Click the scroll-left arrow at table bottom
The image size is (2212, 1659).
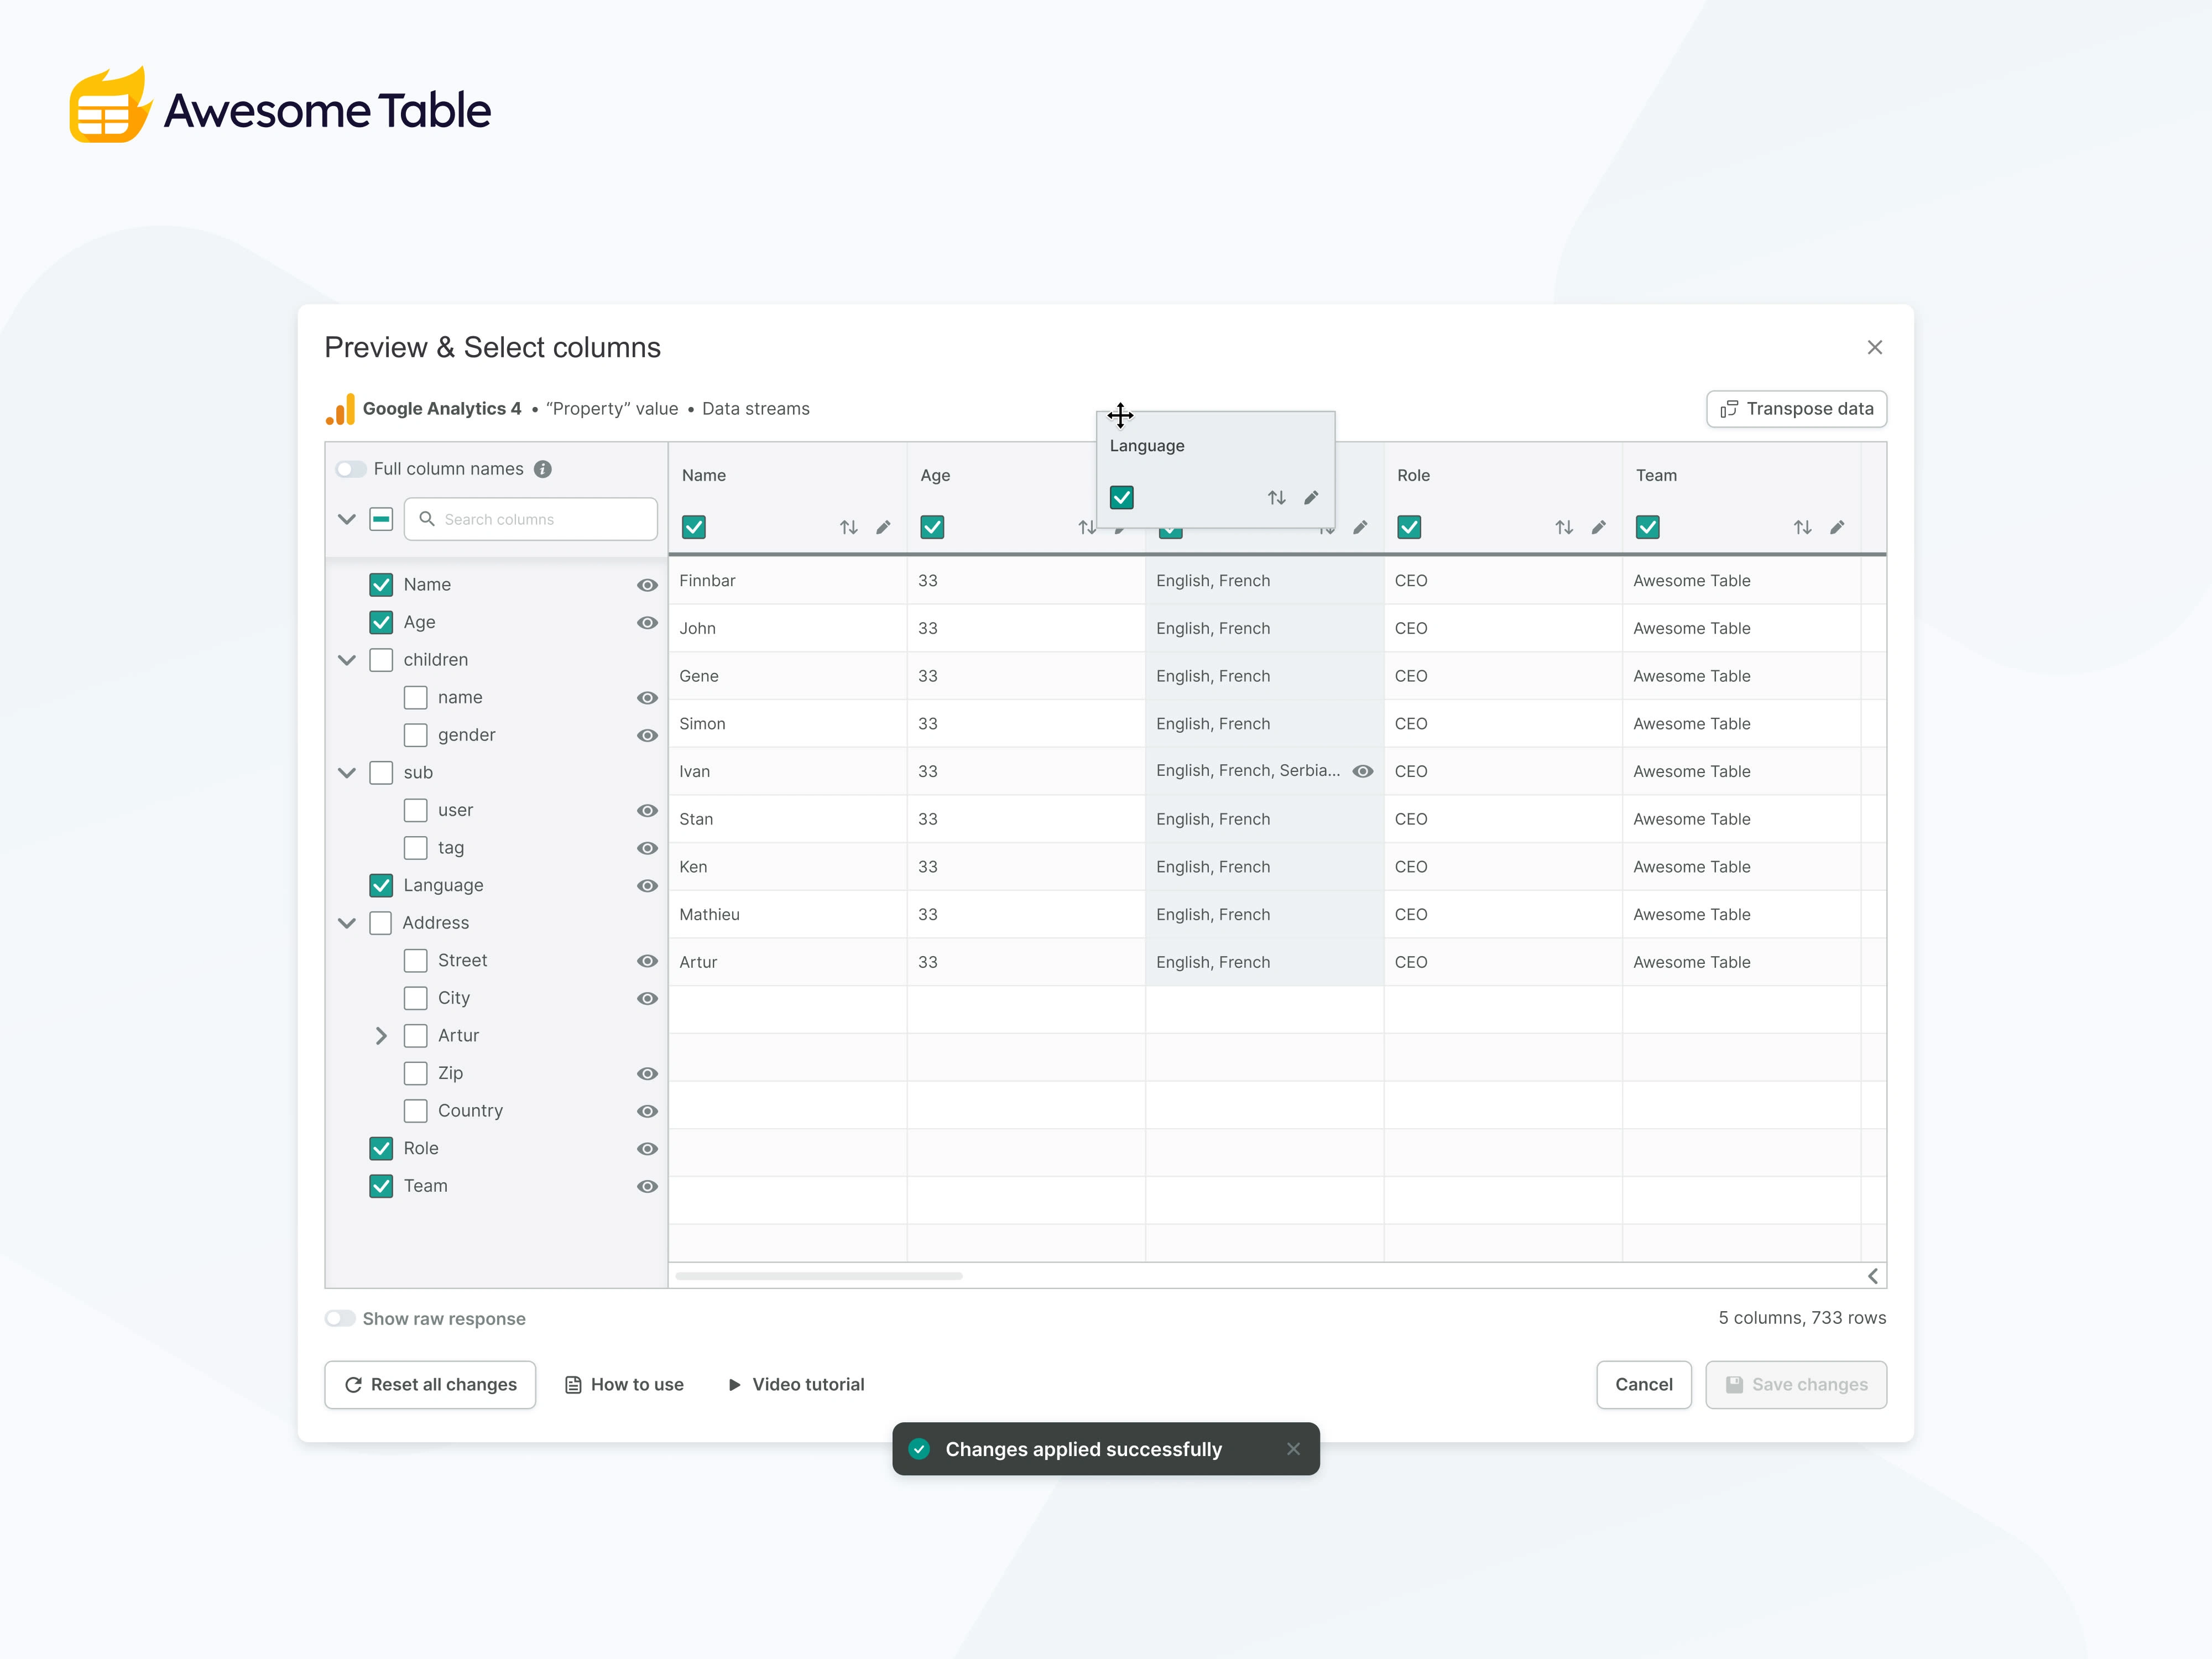[x=1872, y=1276]
